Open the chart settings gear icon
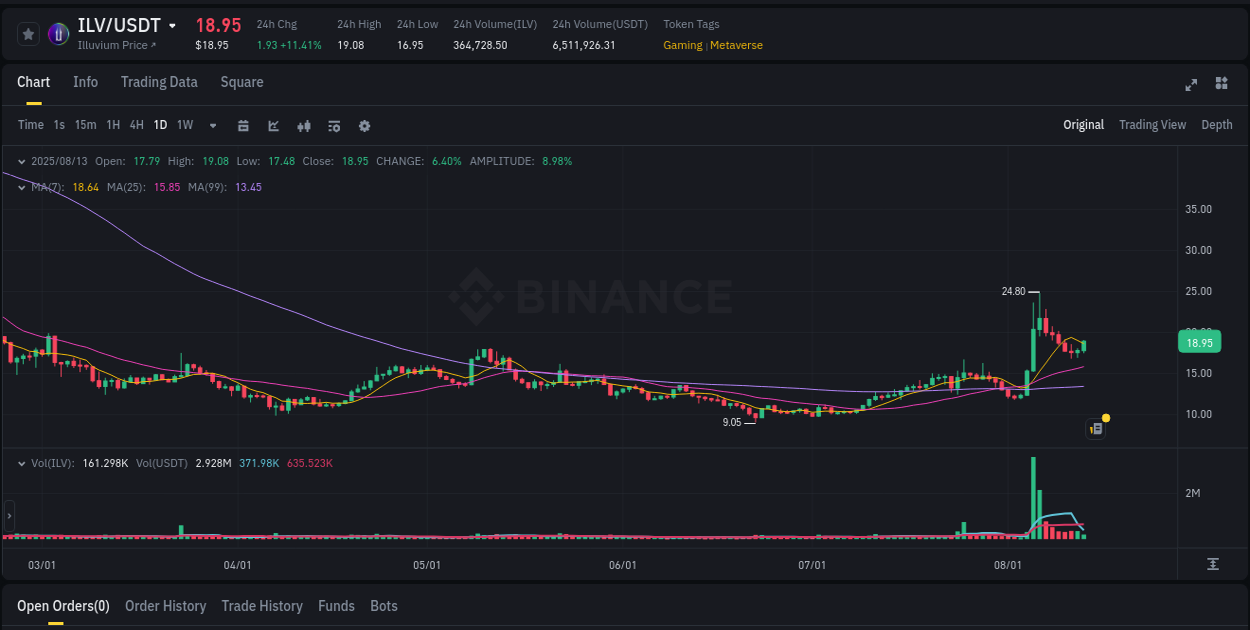The height and width of the screenshot is (630, 1250). [364, 126]
